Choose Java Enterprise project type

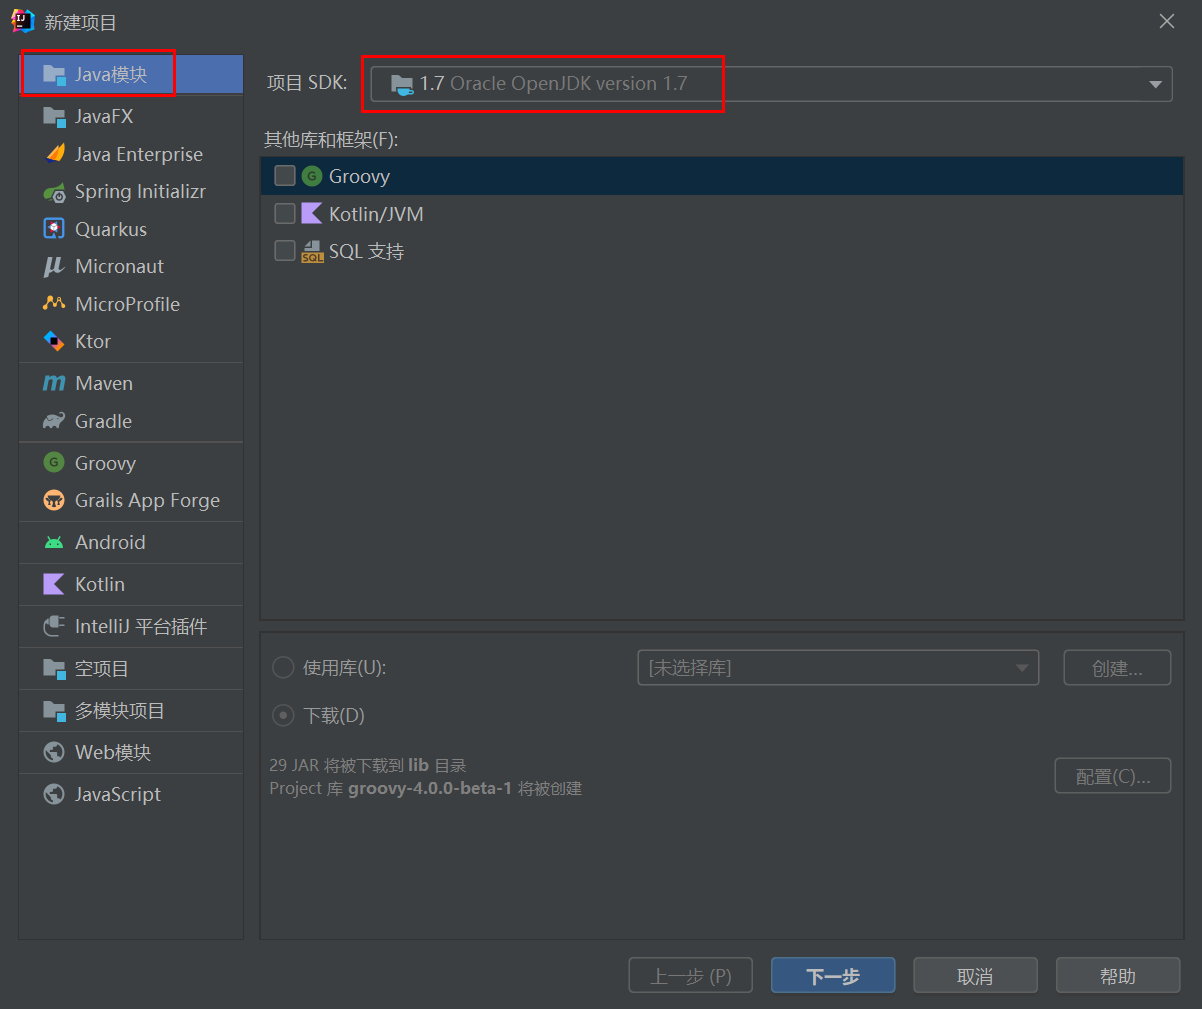tap(131, 154)
